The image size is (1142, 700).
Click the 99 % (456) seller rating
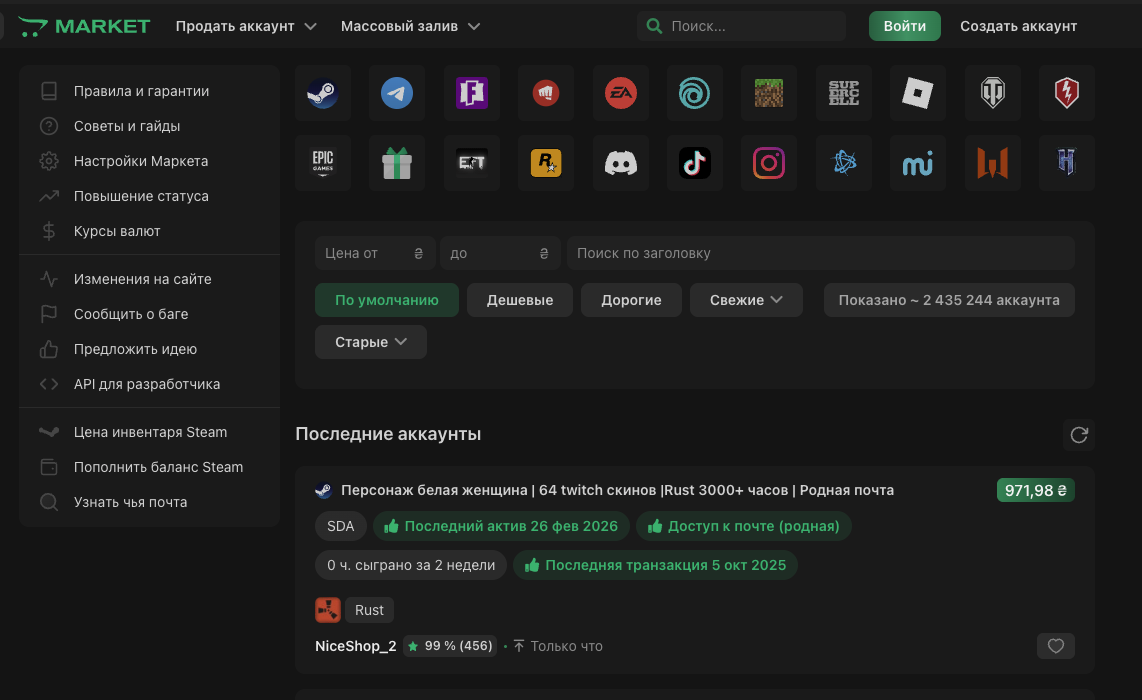[x=450, y=646]
